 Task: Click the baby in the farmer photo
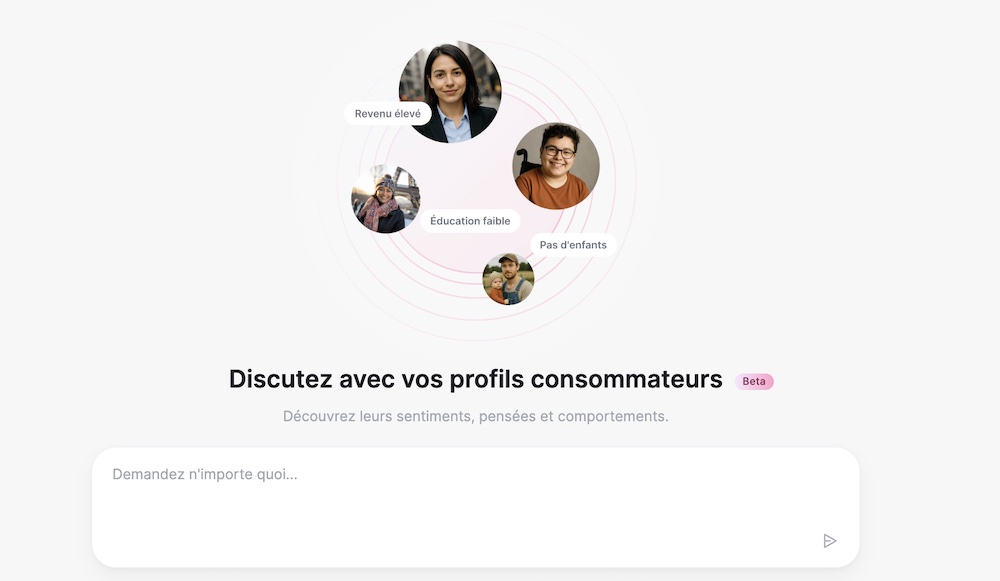(x=496, y=287)
